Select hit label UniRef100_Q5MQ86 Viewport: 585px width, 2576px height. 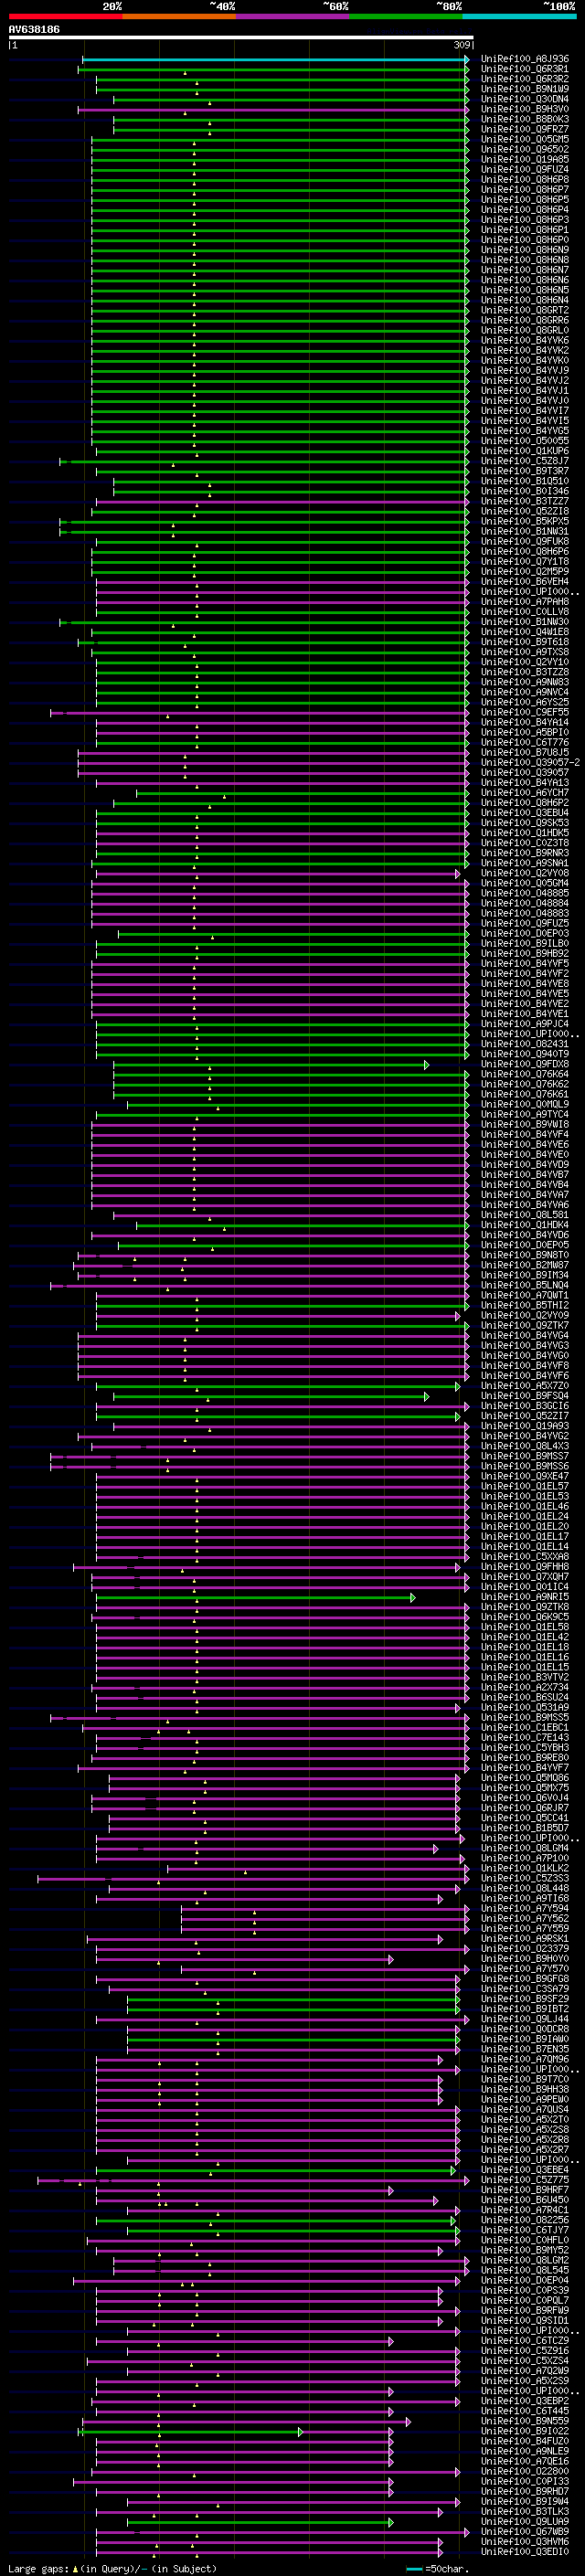click(x=524, y=1778)
